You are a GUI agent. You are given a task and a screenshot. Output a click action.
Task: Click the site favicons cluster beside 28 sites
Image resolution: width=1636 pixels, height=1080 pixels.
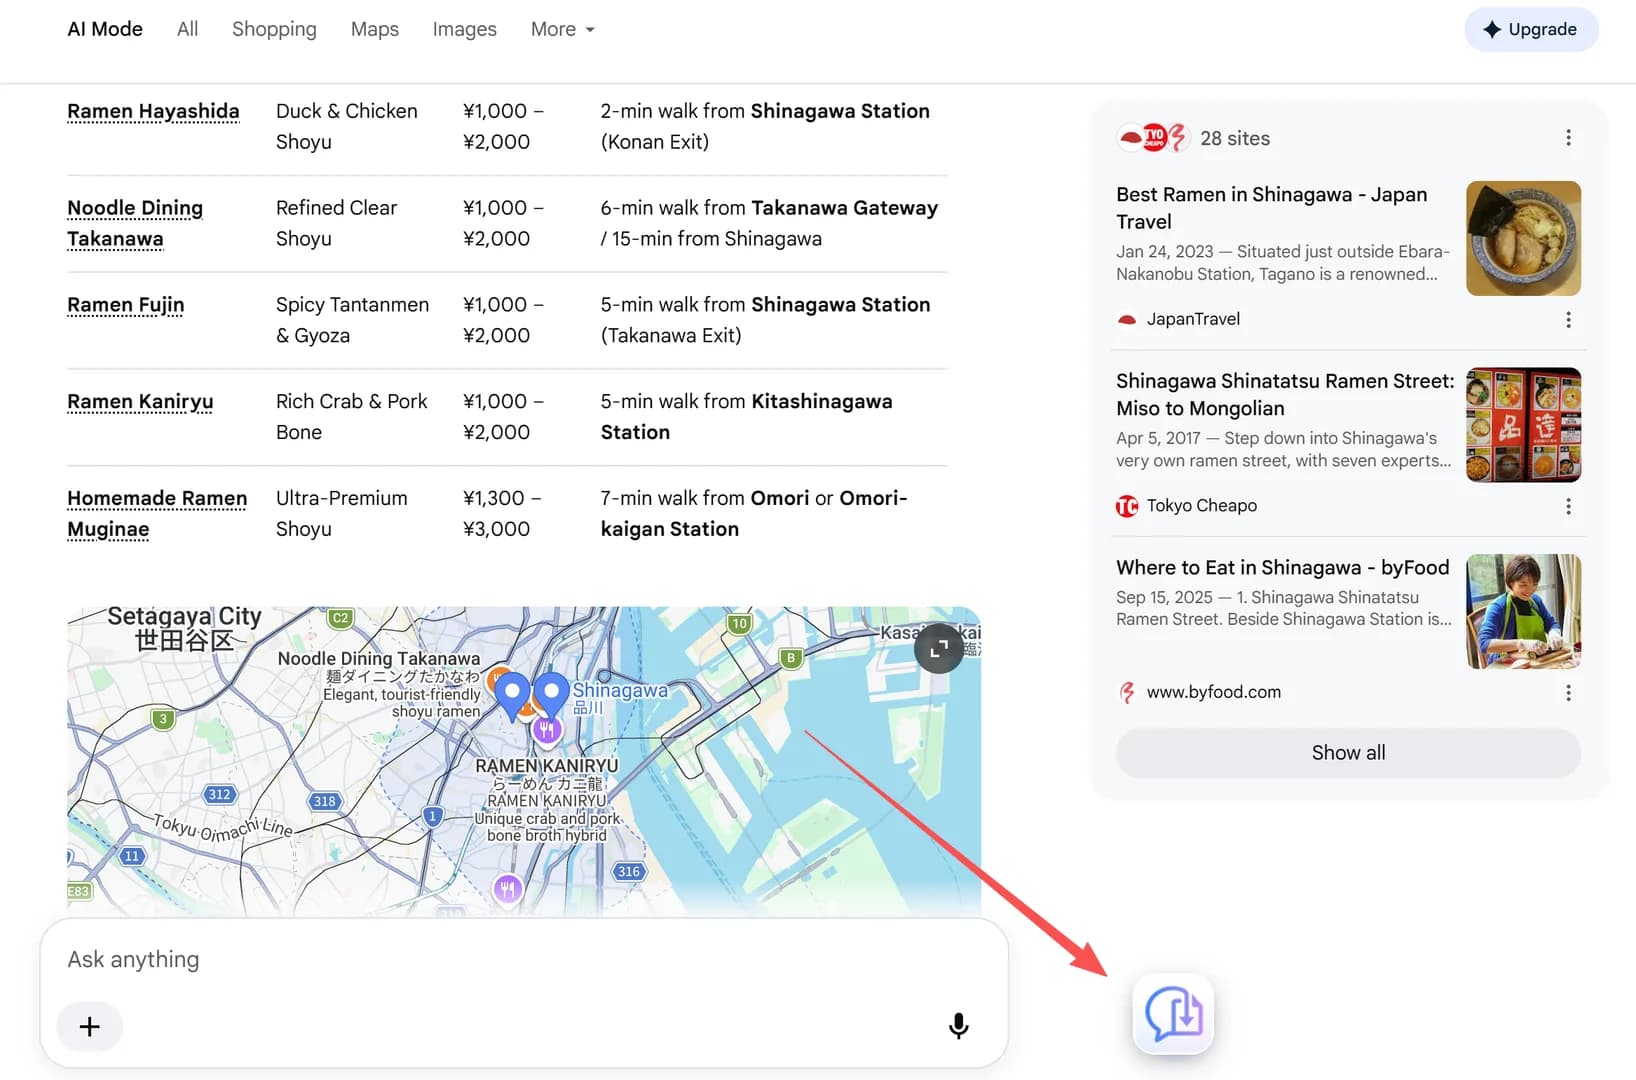click(x=1152, y=138)
